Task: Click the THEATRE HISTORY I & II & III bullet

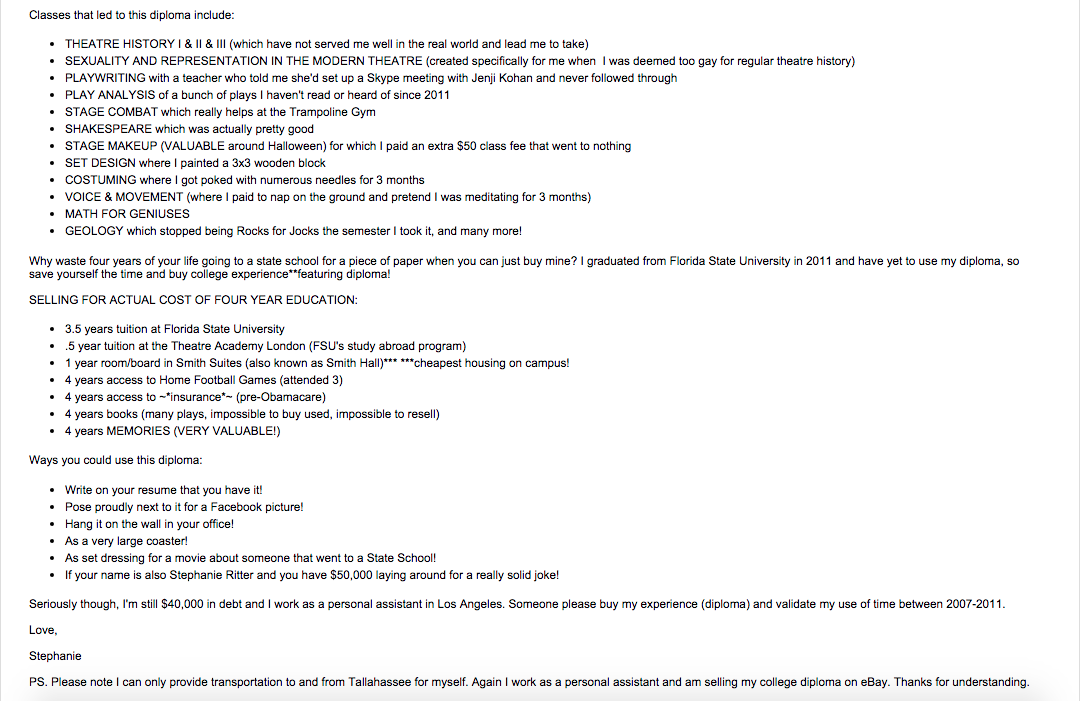Action: coord(326,44)
